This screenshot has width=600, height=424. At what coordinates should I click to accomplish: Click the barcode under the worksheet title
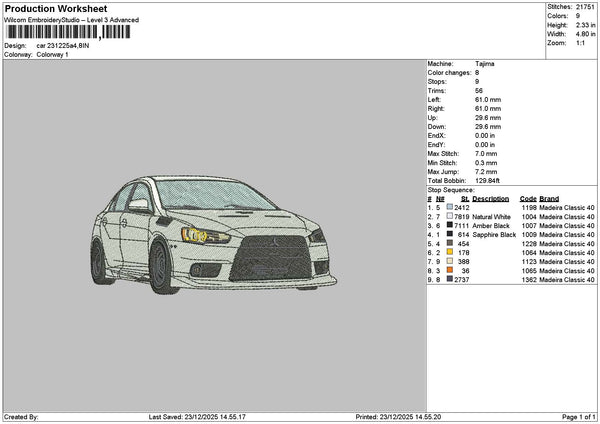click(x=68, y=32)
